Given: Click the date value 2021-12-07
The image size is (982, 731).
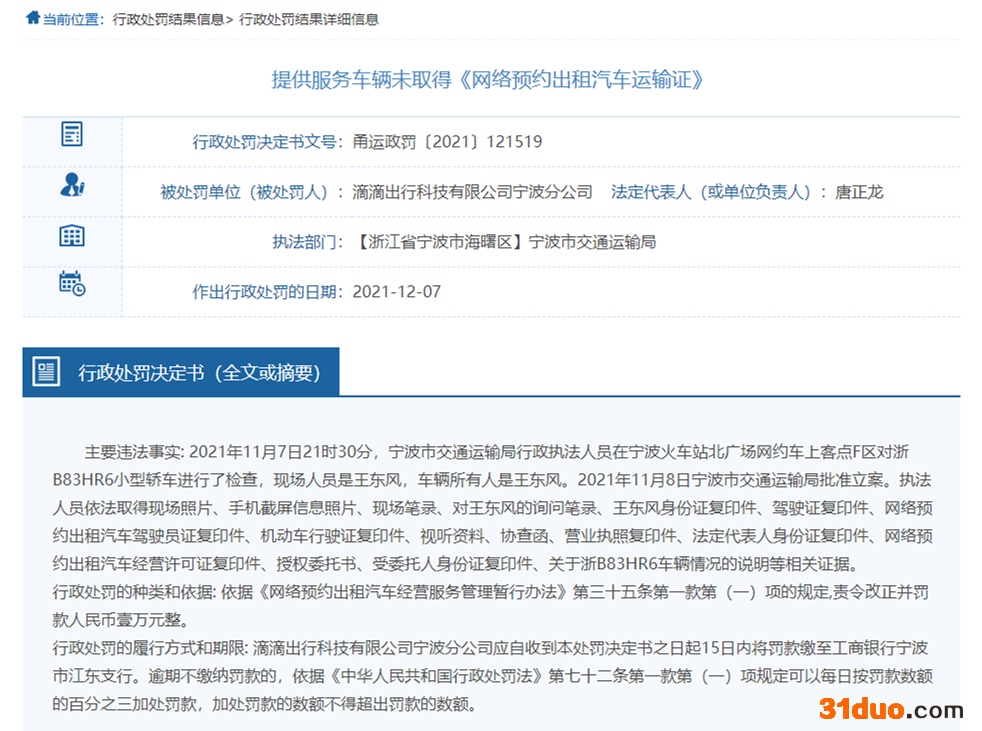Looking at the screenshot, I should 396,292.
